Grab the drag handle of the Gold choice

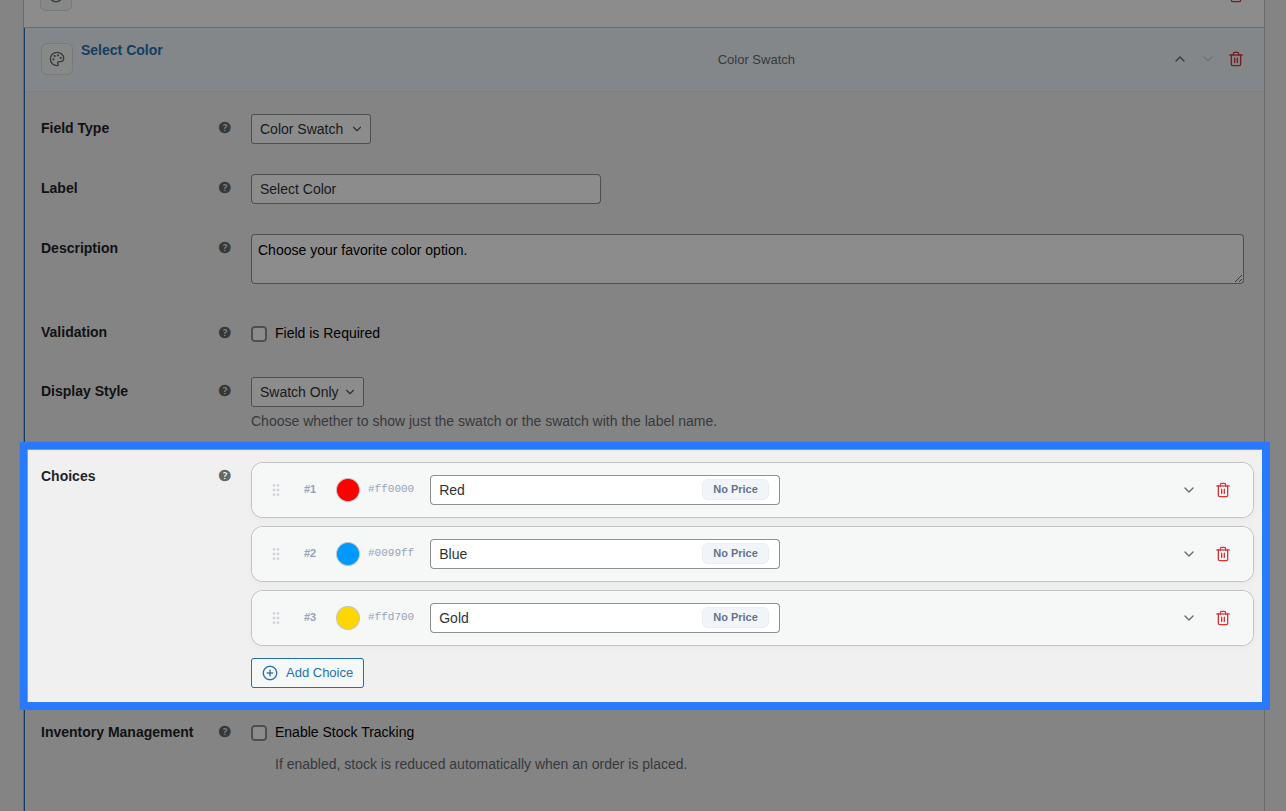point(276,618)
